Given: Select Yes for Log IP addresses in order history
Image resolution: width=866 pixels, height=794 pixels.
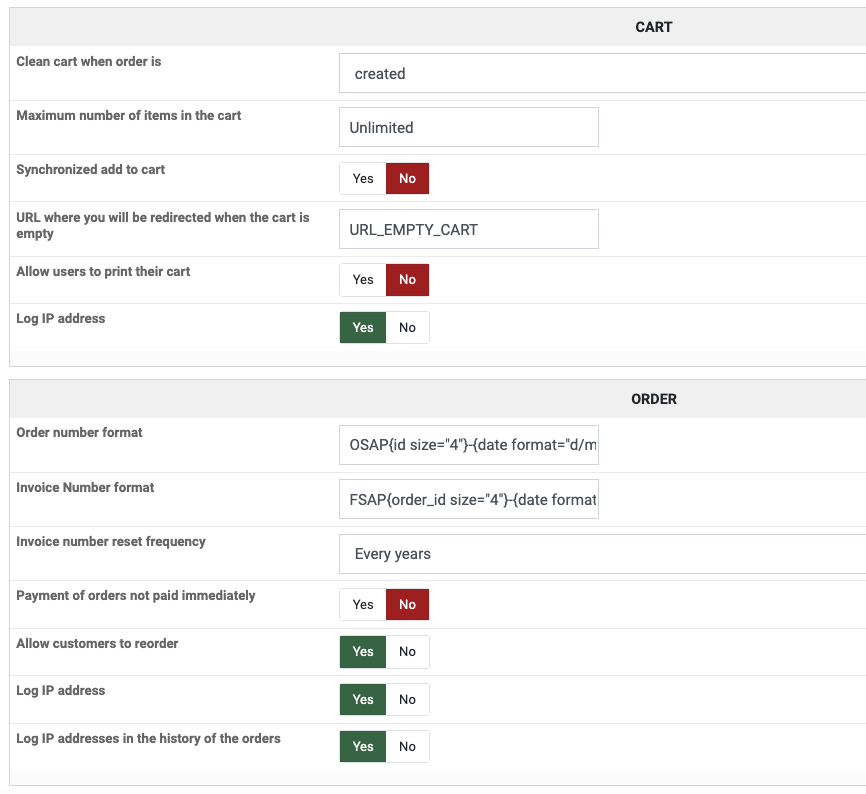Looking at the screenshot, I should click(x=363, y=747).
